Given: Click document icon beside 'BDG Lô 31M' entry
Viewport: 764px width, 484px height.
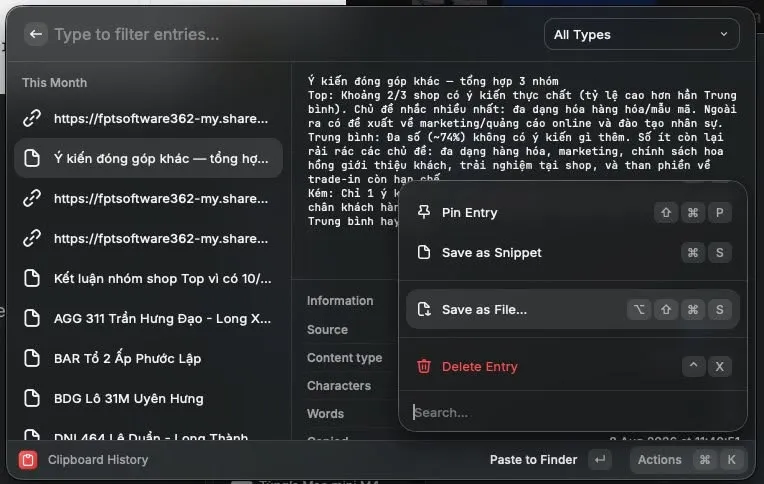Looking at the screenshot, I should click(32, 398).
